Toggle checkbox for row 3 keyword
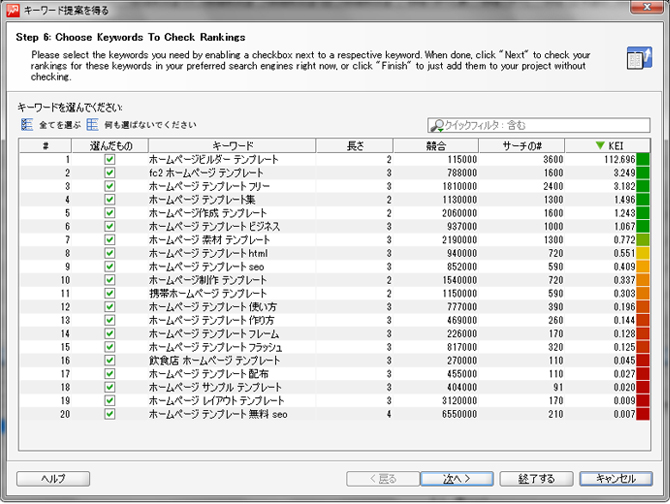Screen dimensions: 670x504 click(110, 186)
